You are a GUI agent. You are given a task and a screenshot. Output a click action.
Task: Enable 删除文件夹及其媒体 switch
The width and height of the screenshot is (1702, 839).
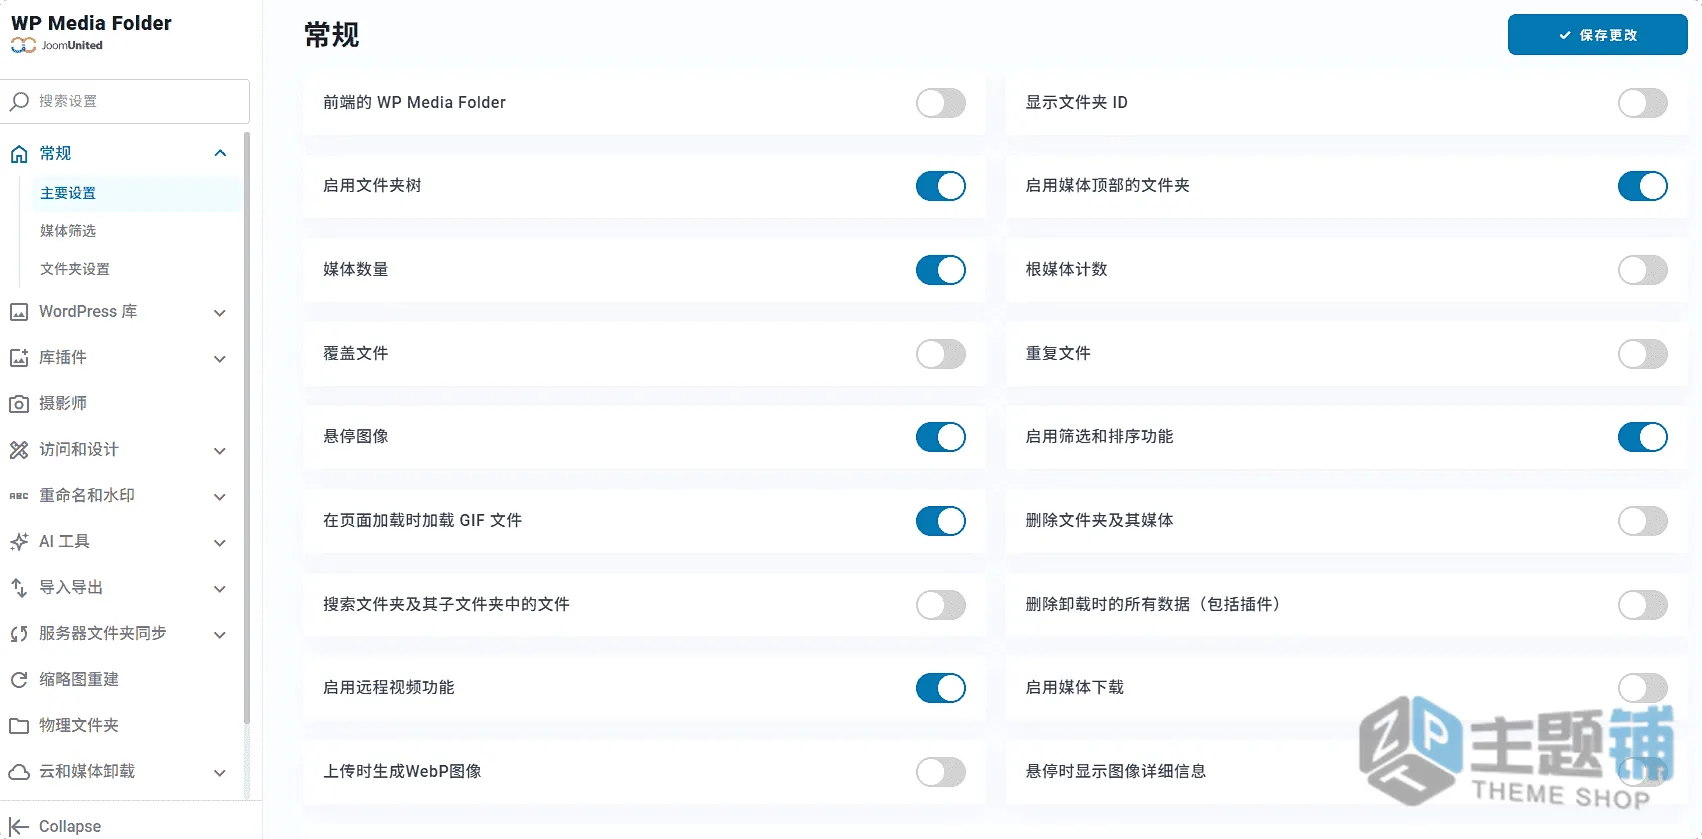(1643, 521)
